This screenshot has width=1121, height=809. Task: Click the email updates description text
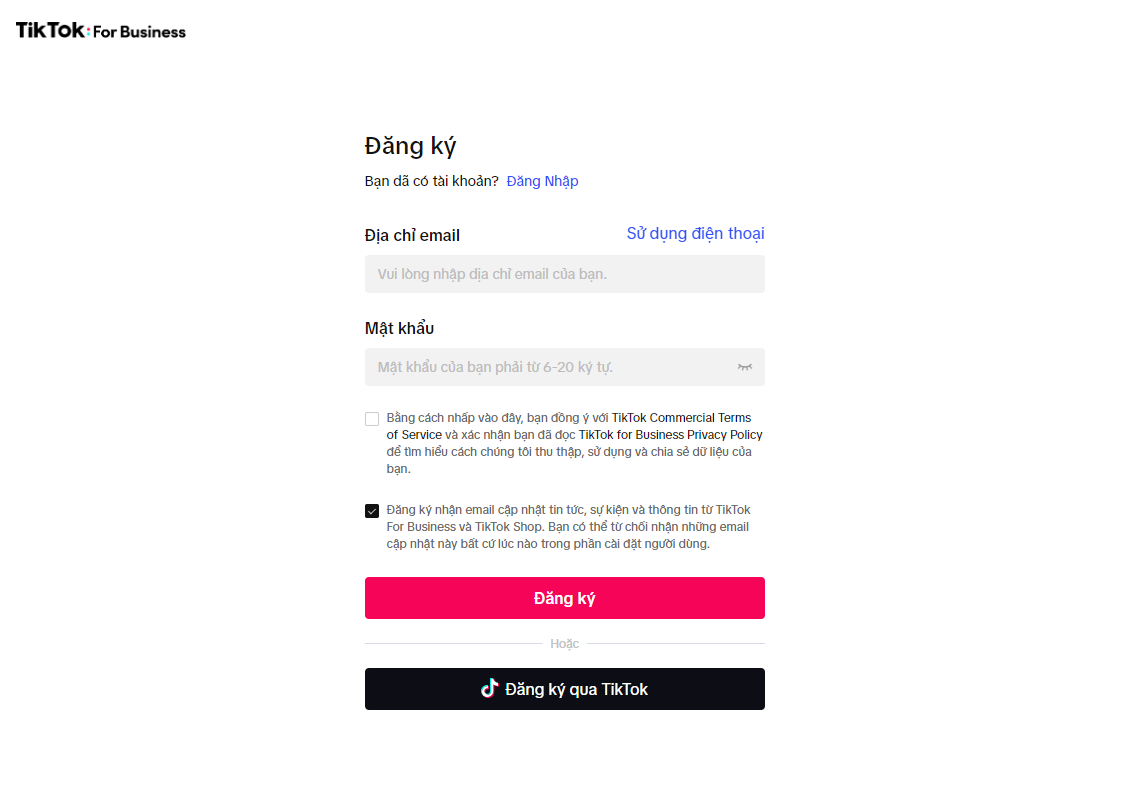[x=568, y=527]
